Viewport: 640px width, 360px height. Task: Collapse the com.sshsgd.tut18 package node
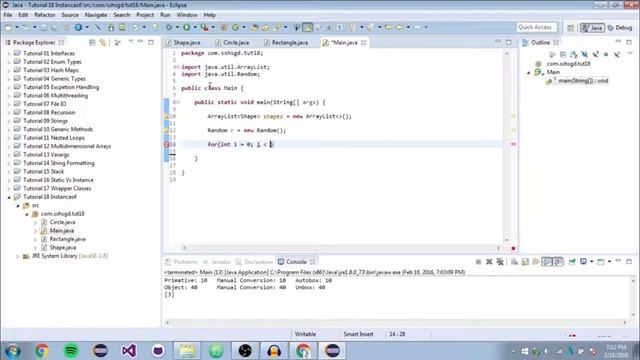(27, 214)
